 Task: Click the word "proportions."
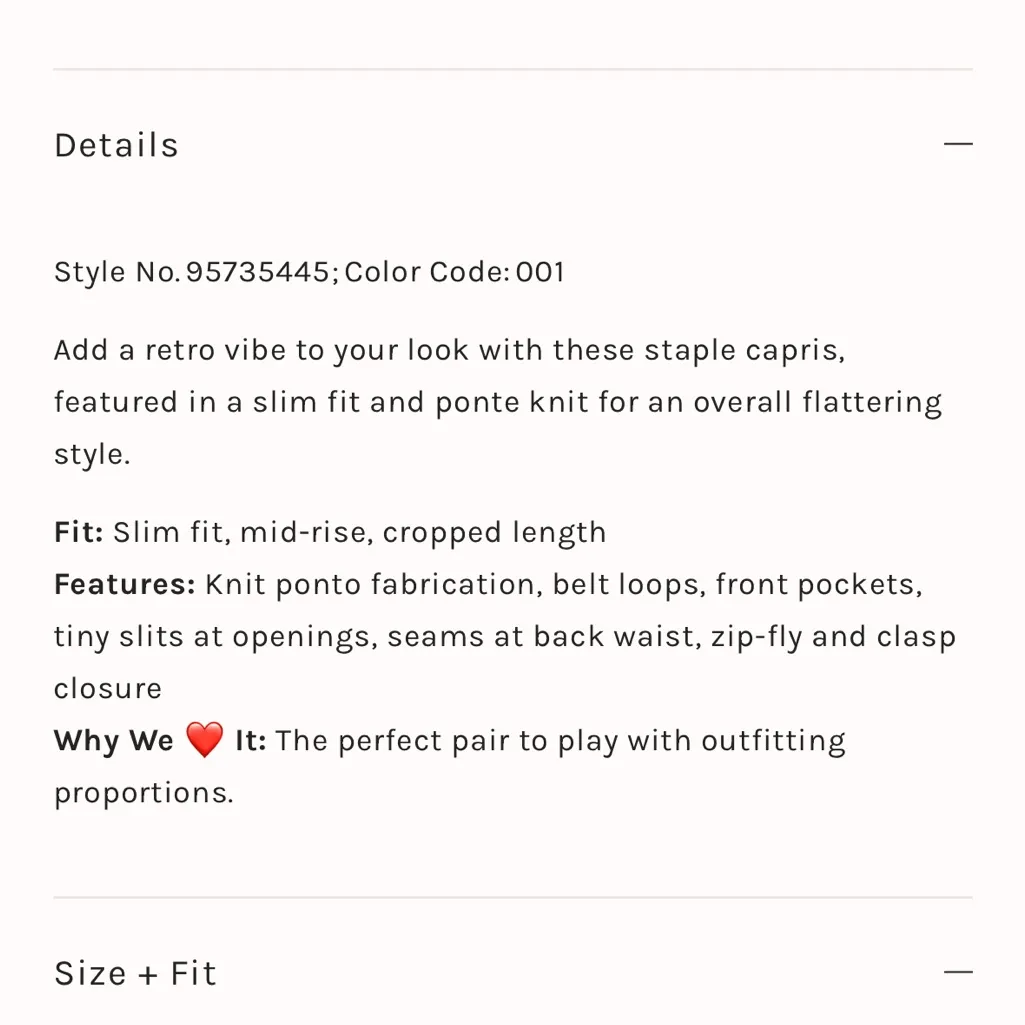143,793
